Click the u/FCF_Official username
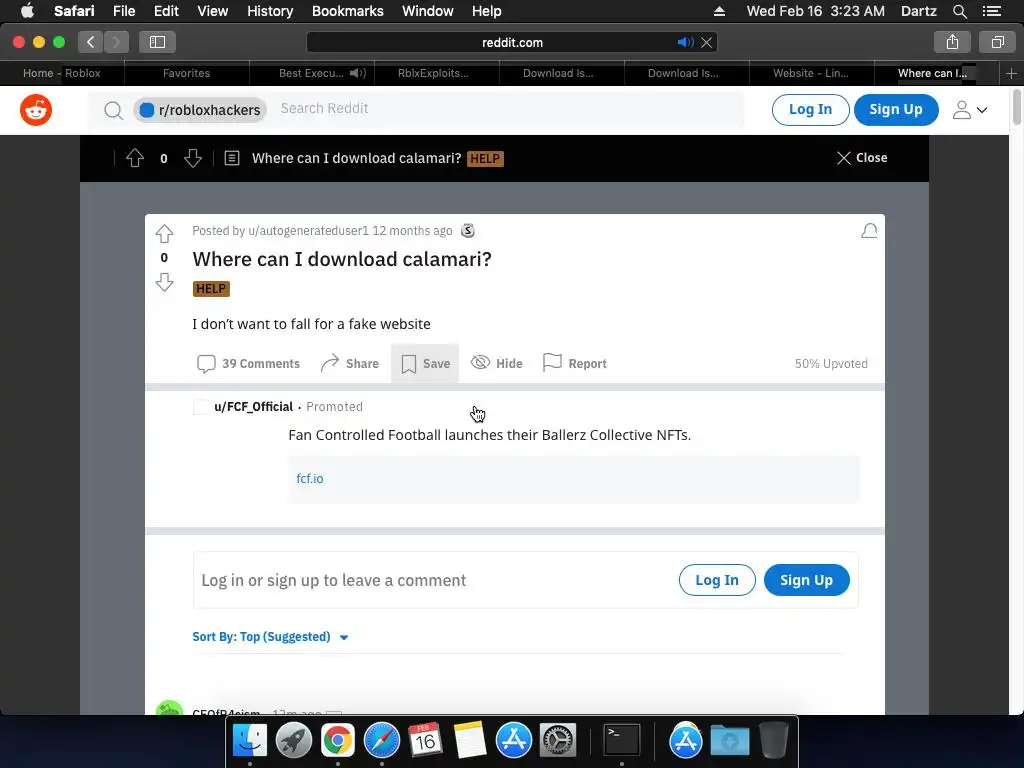This screenshot has width=1024, height=768. (253, 406)
